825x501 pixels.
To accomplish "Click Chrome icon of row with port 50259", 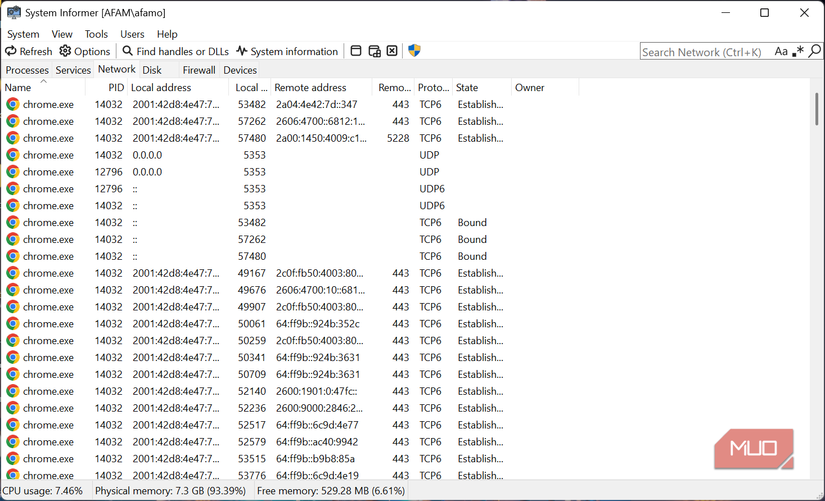I will pos(13,340).
